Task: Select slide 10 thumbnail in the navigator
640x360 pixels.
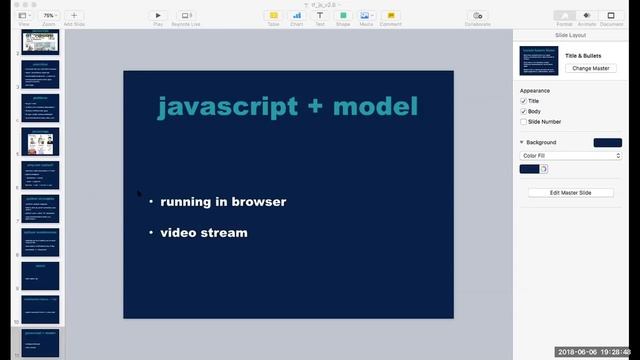Action: [40, 309]
